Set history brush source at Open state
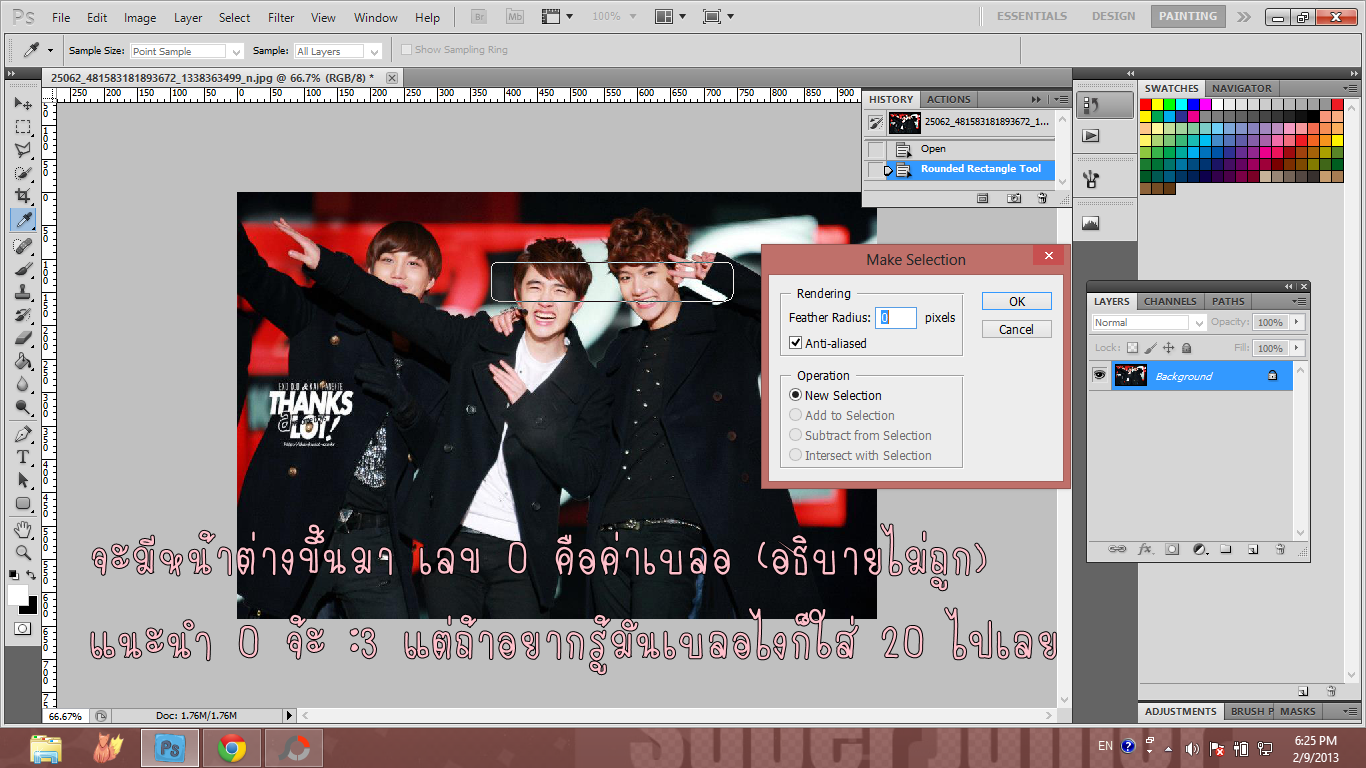Viewport: 1366px width, 768px height. coord(876,149)
